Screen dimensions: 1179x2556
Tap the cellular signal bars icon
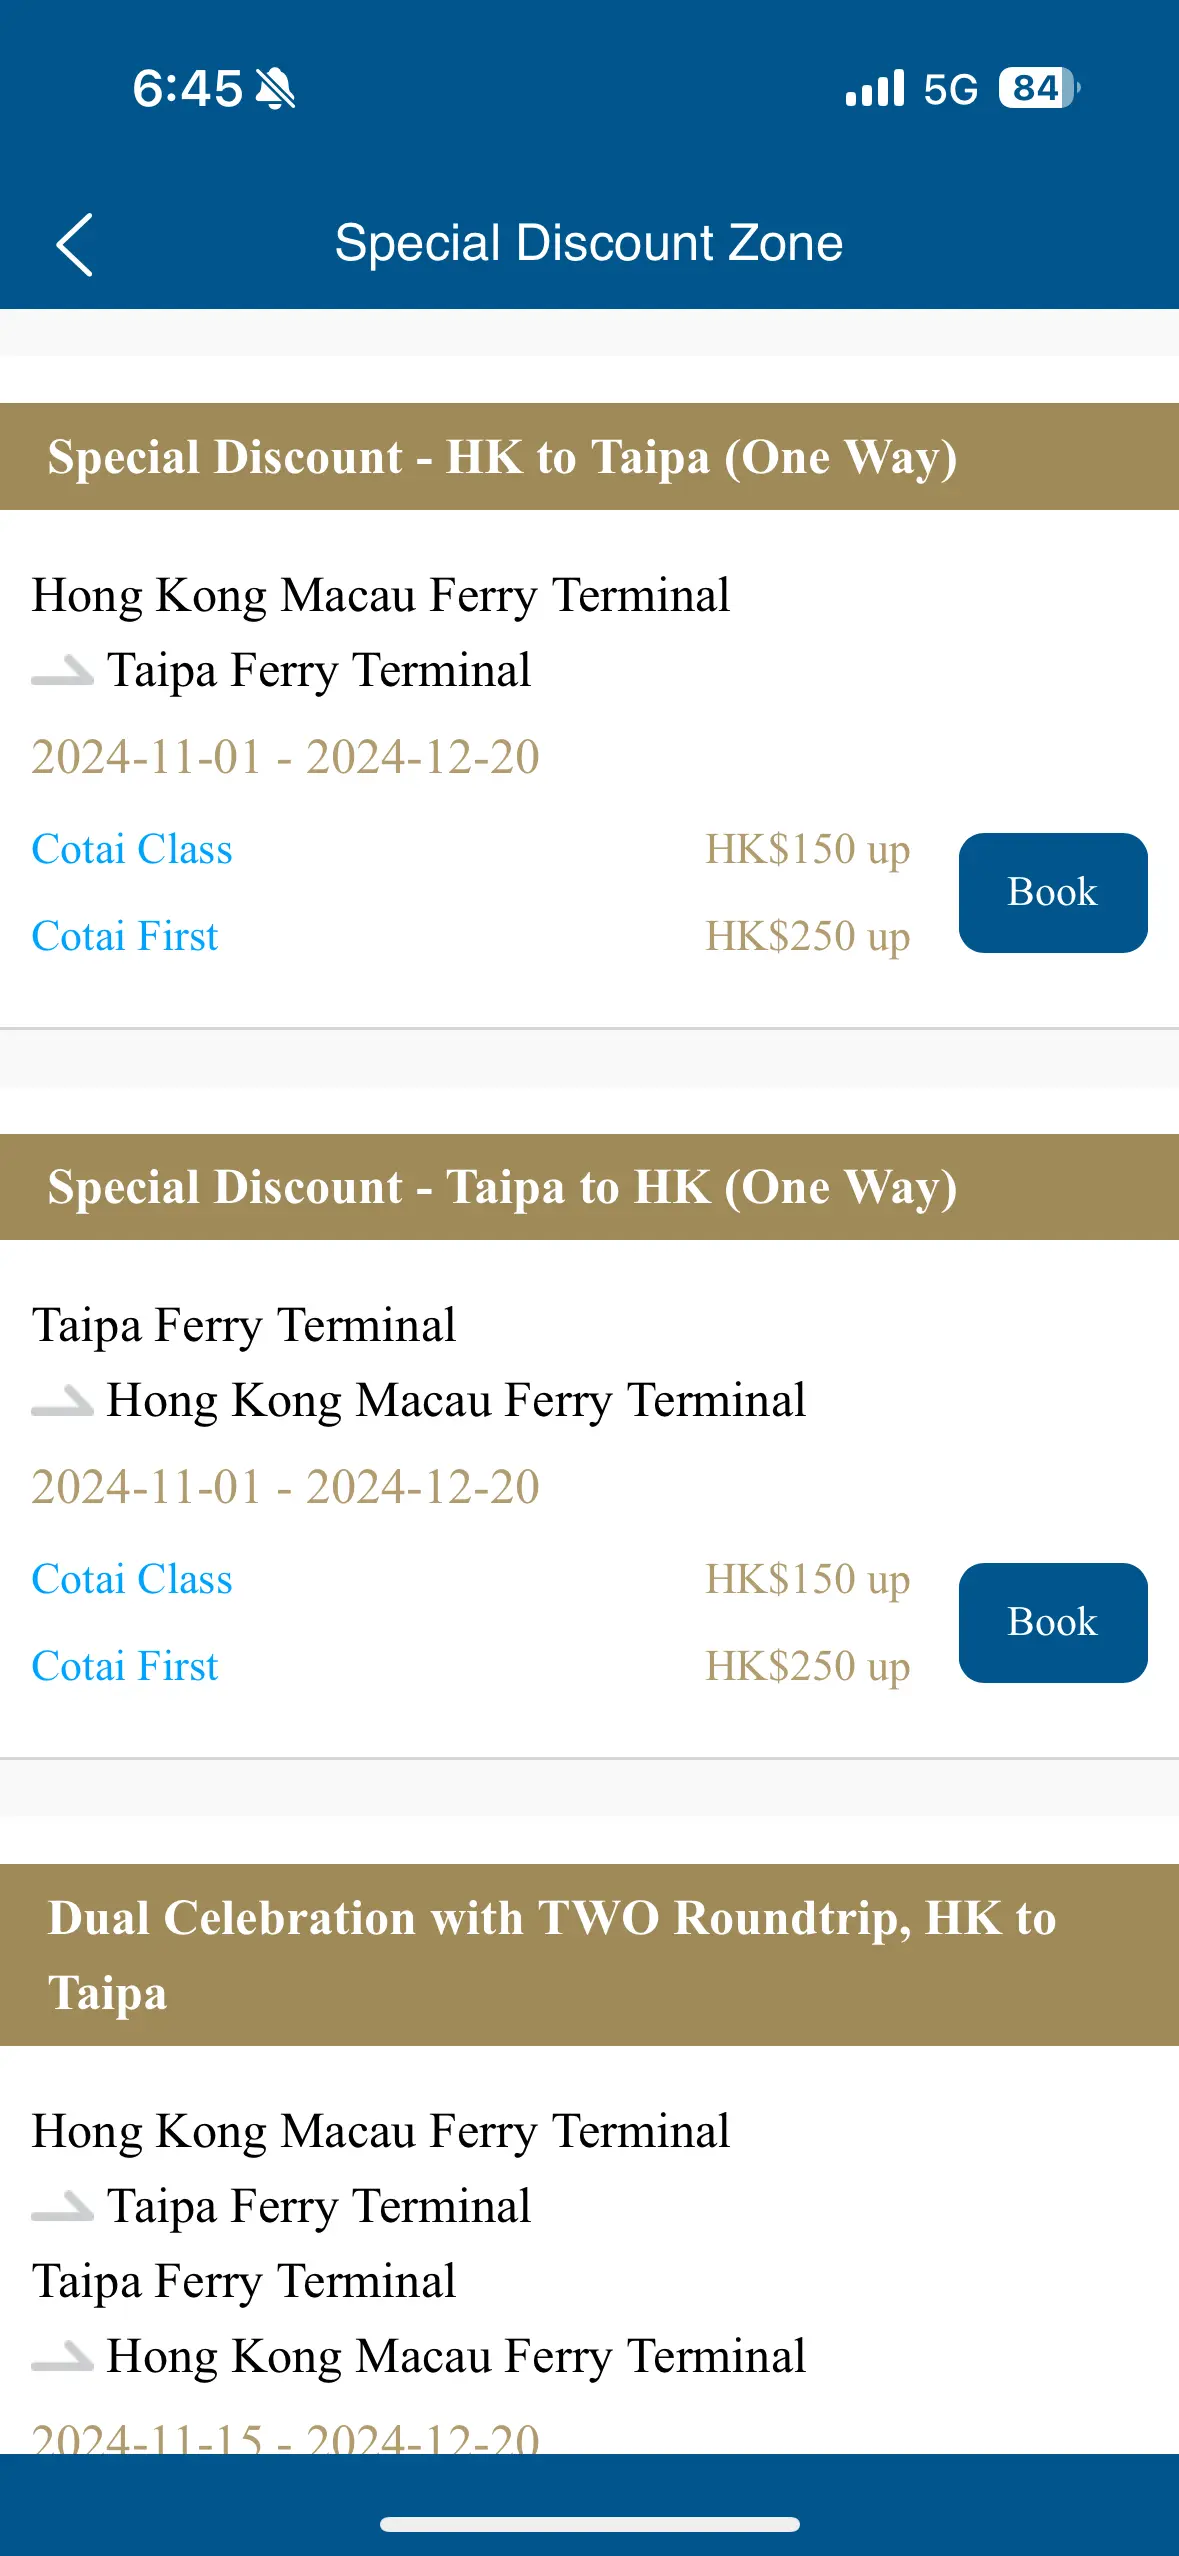[875, 88]
